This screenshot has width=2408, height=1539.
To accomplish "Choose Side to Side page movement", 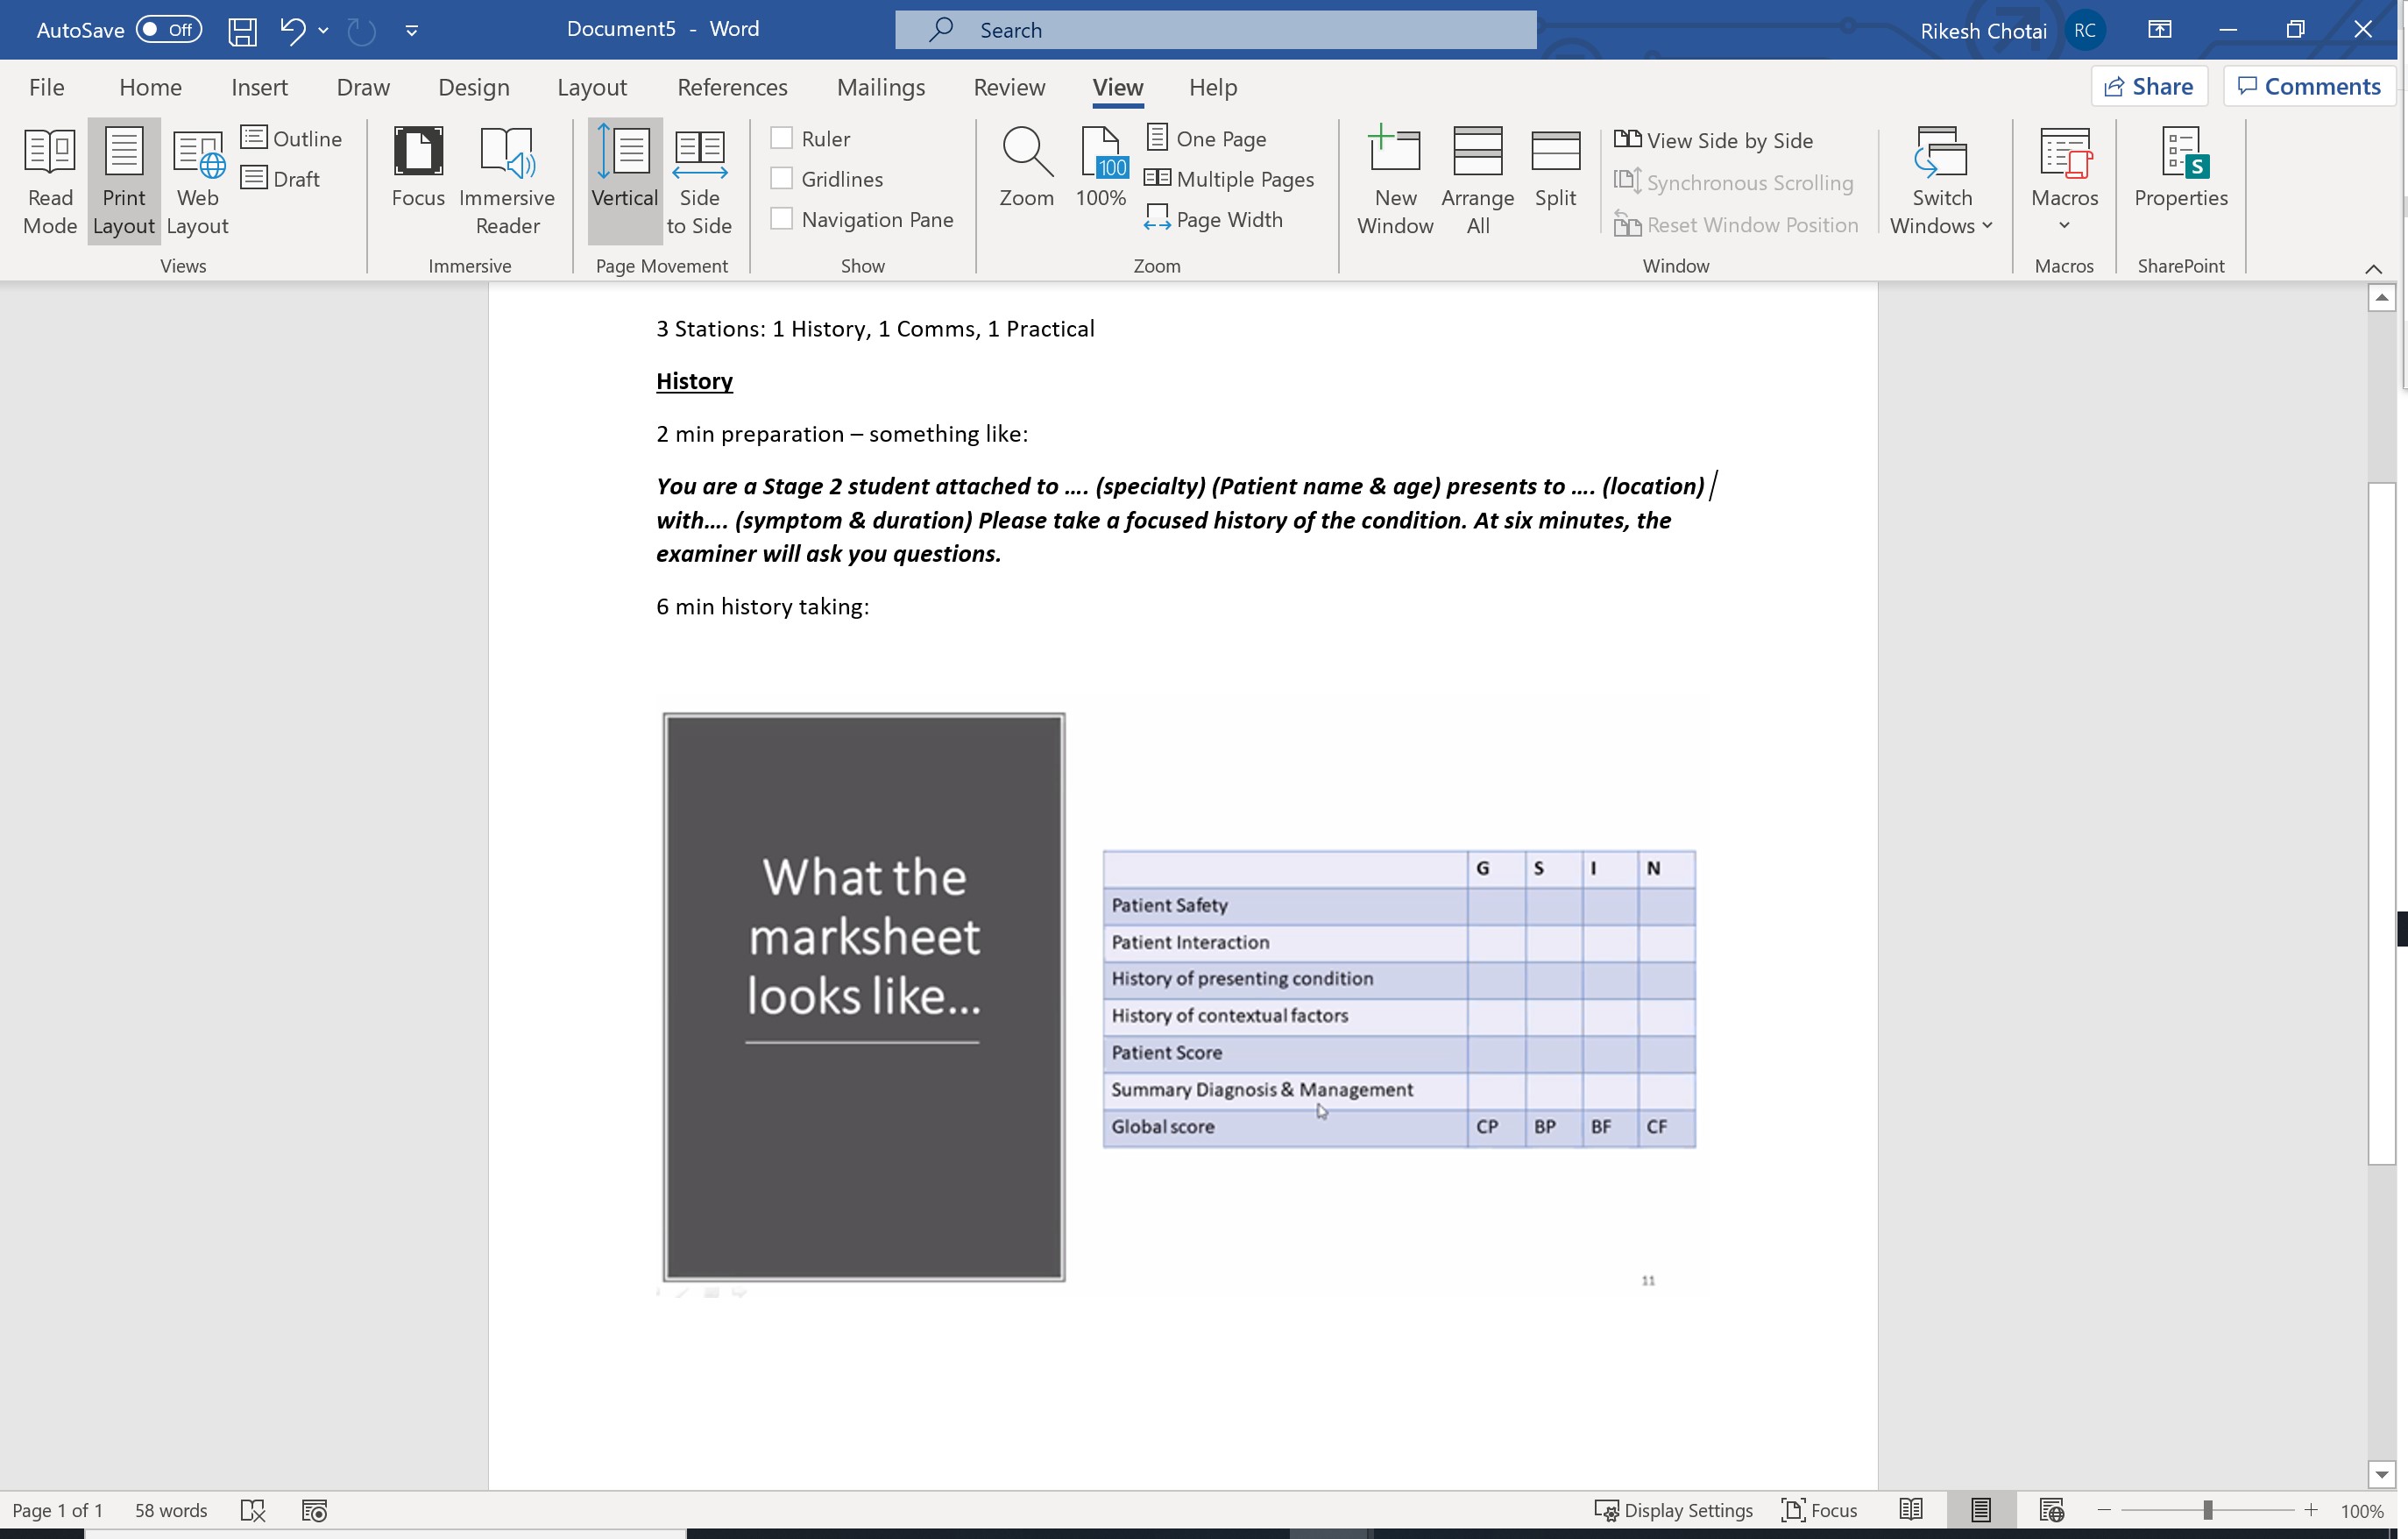I will (x=699, y=181).
